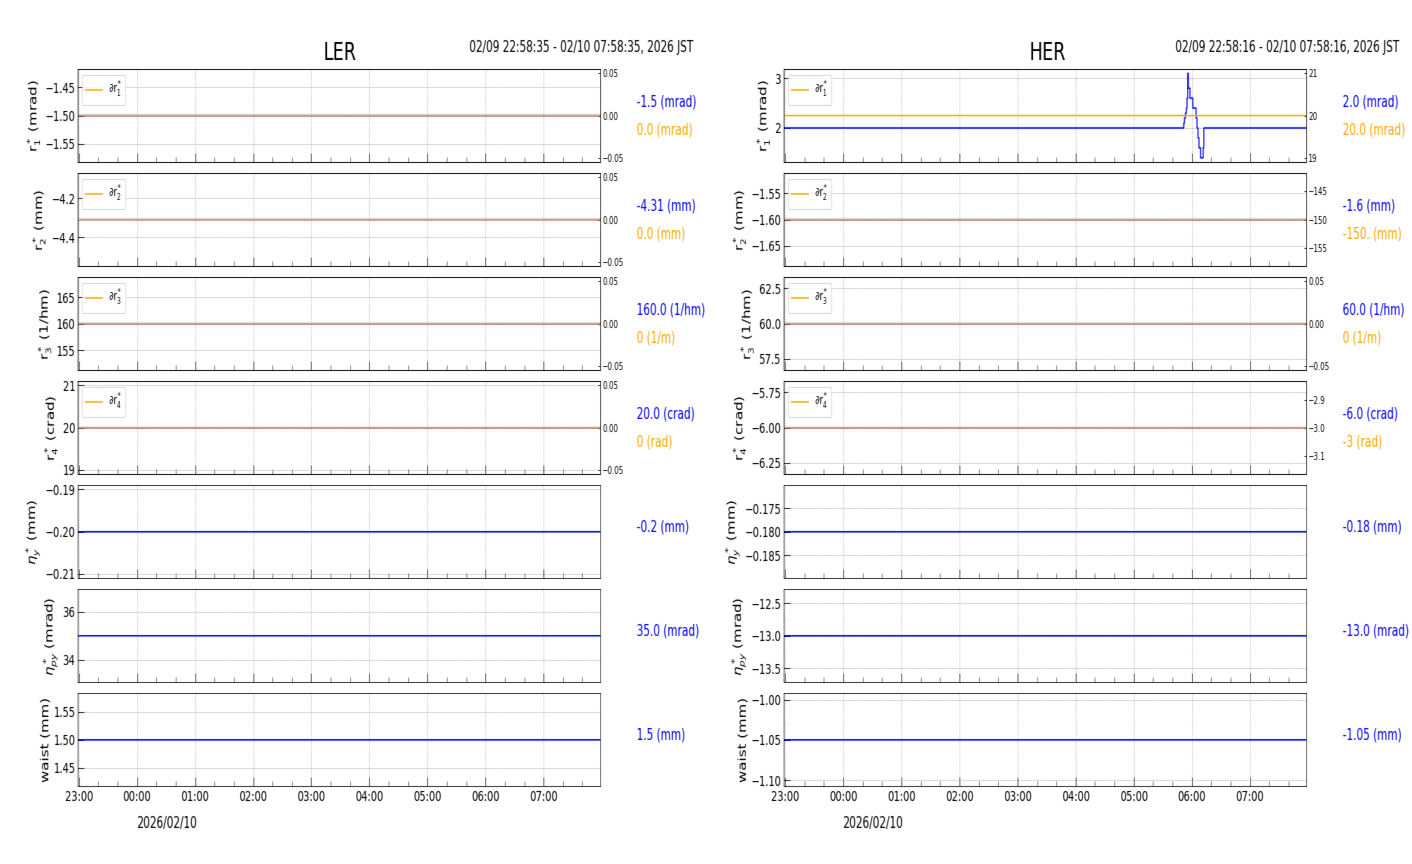Click the HER orange value -150. (mm)
This screenshot has width=1412, height=864.
pyautogui.click(x=1372, y=234)
